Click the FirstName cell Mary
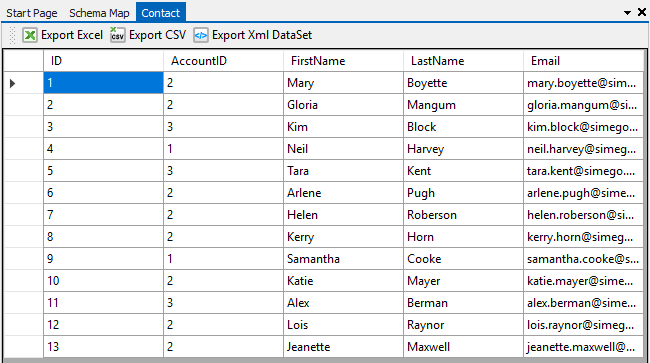The height and width of the screenshot is (363, 650). 343,83
